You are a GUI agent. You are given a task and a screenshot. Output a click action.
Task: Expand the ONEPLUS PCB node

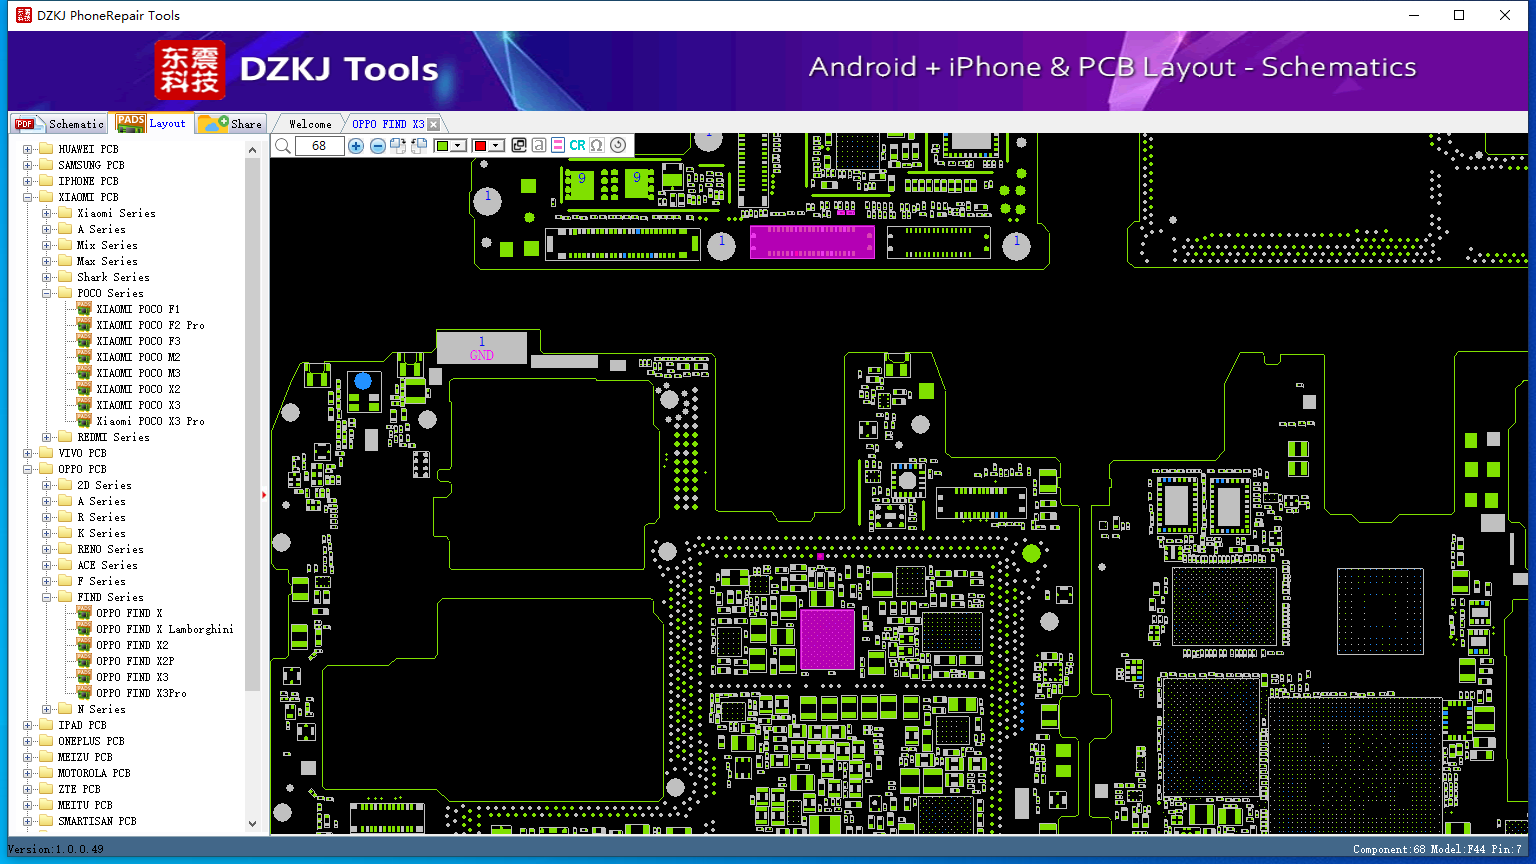(x=28, y=741)
